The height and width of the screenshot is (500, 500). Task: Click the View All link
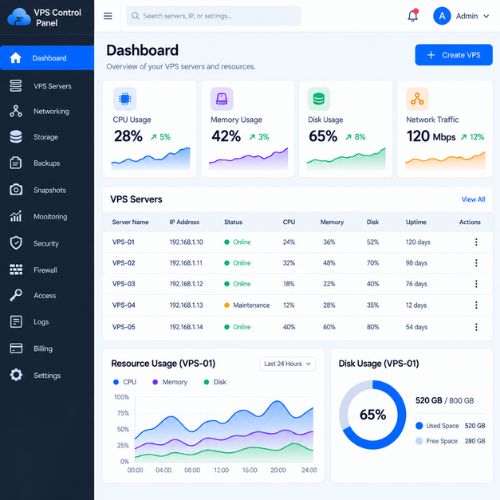(473, 199)
